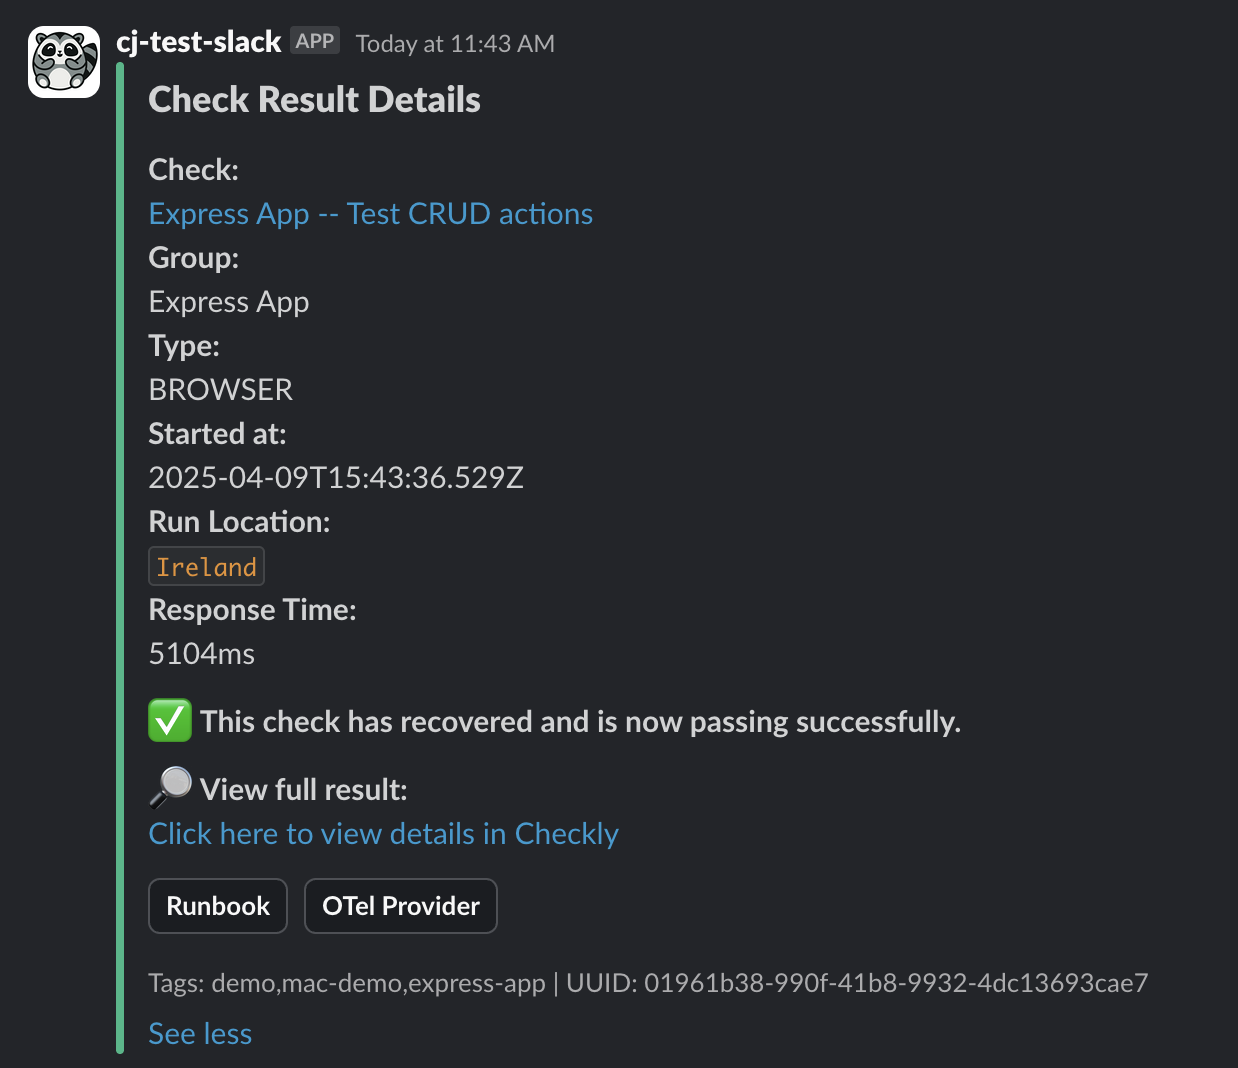This screenshot has height=1068, width=1238.
Task: Open Click here to view details in Checkly
Action: point(383,833)
